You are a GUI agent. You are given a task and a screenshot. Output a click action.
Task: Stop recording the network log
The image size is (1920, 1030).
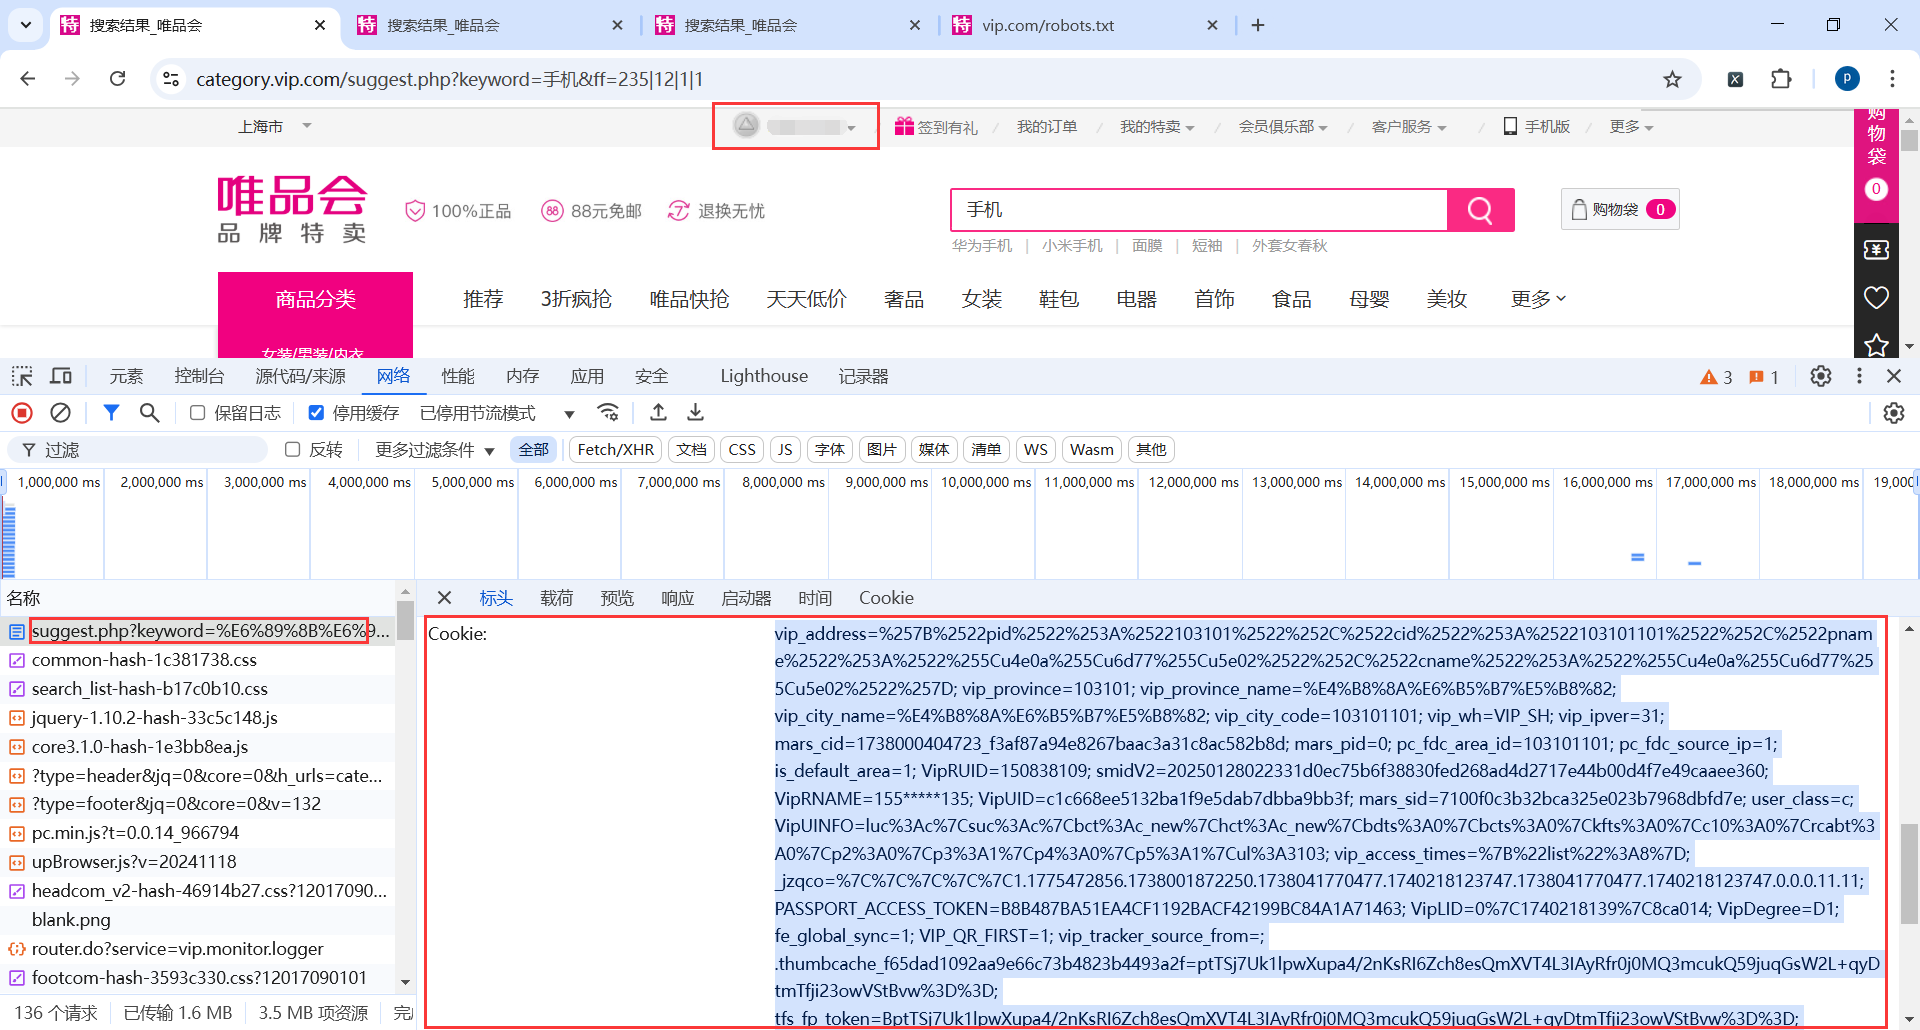[x=22, y=412]
